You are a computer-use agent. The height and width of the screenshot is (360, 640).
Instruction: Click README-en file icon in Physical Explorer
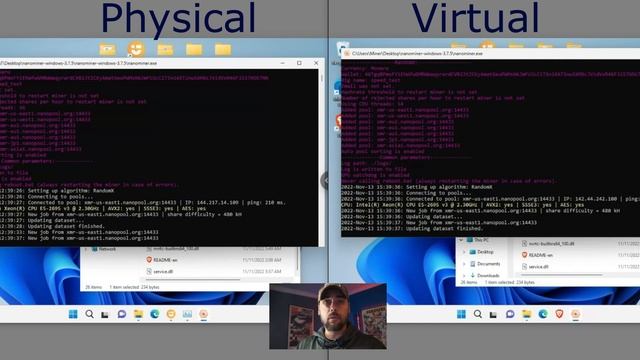149,260
